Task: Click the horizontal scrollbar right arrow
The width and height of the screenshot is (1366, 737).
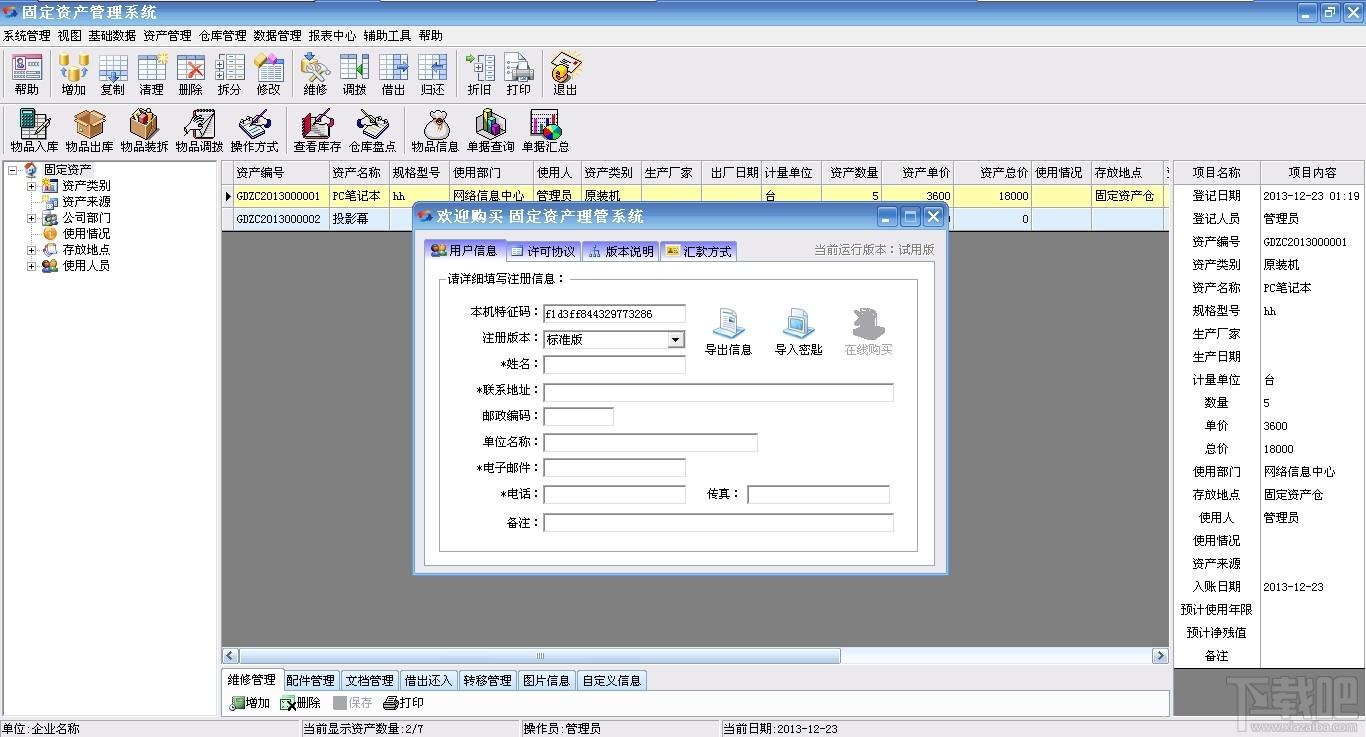Action: (x=1160, y=656)
